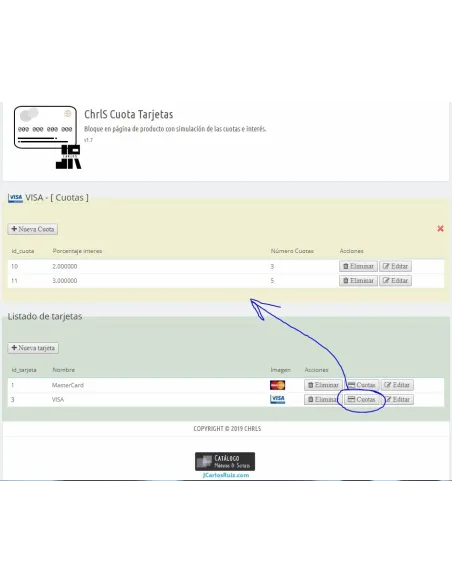The height and width of the screenshot is (584, 452).
Task: Click the VISA name cell
Action: coord(58,400)
